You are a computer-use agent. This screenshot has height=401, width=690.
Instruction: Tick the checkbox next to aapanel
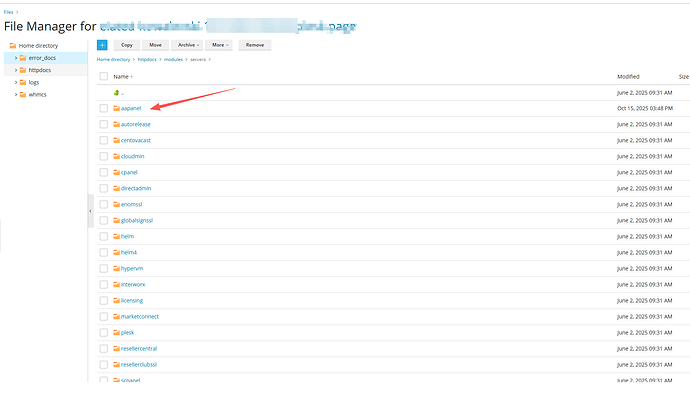(x=103, y=108)
